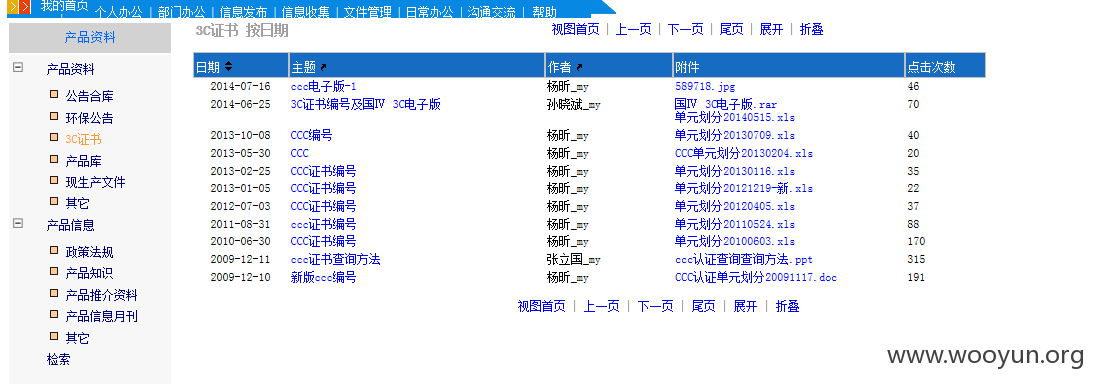Click the sort arrow beside 主题 header

(x=323, y=68)
